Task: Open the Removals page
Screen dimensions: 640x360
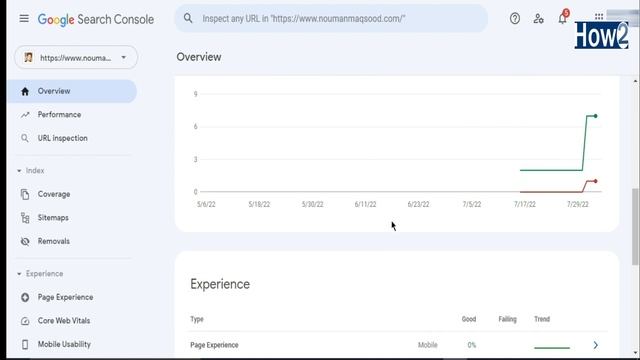Action: coord(53,241)
